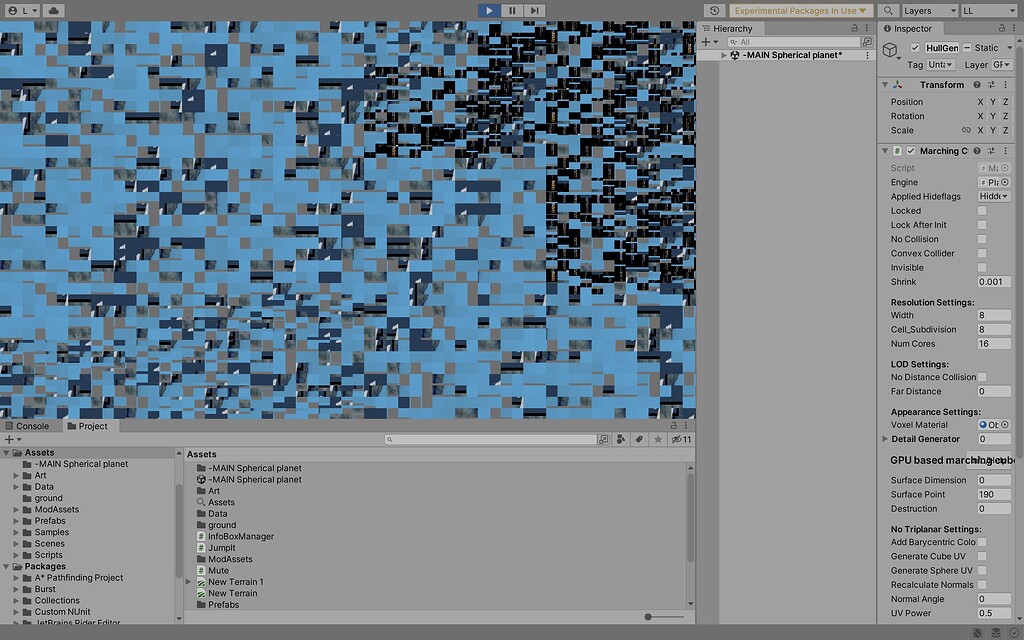The image size is (1024, 640).
Task: Enable the Convex Collider checkbox
Action: [x=981, y=253]
